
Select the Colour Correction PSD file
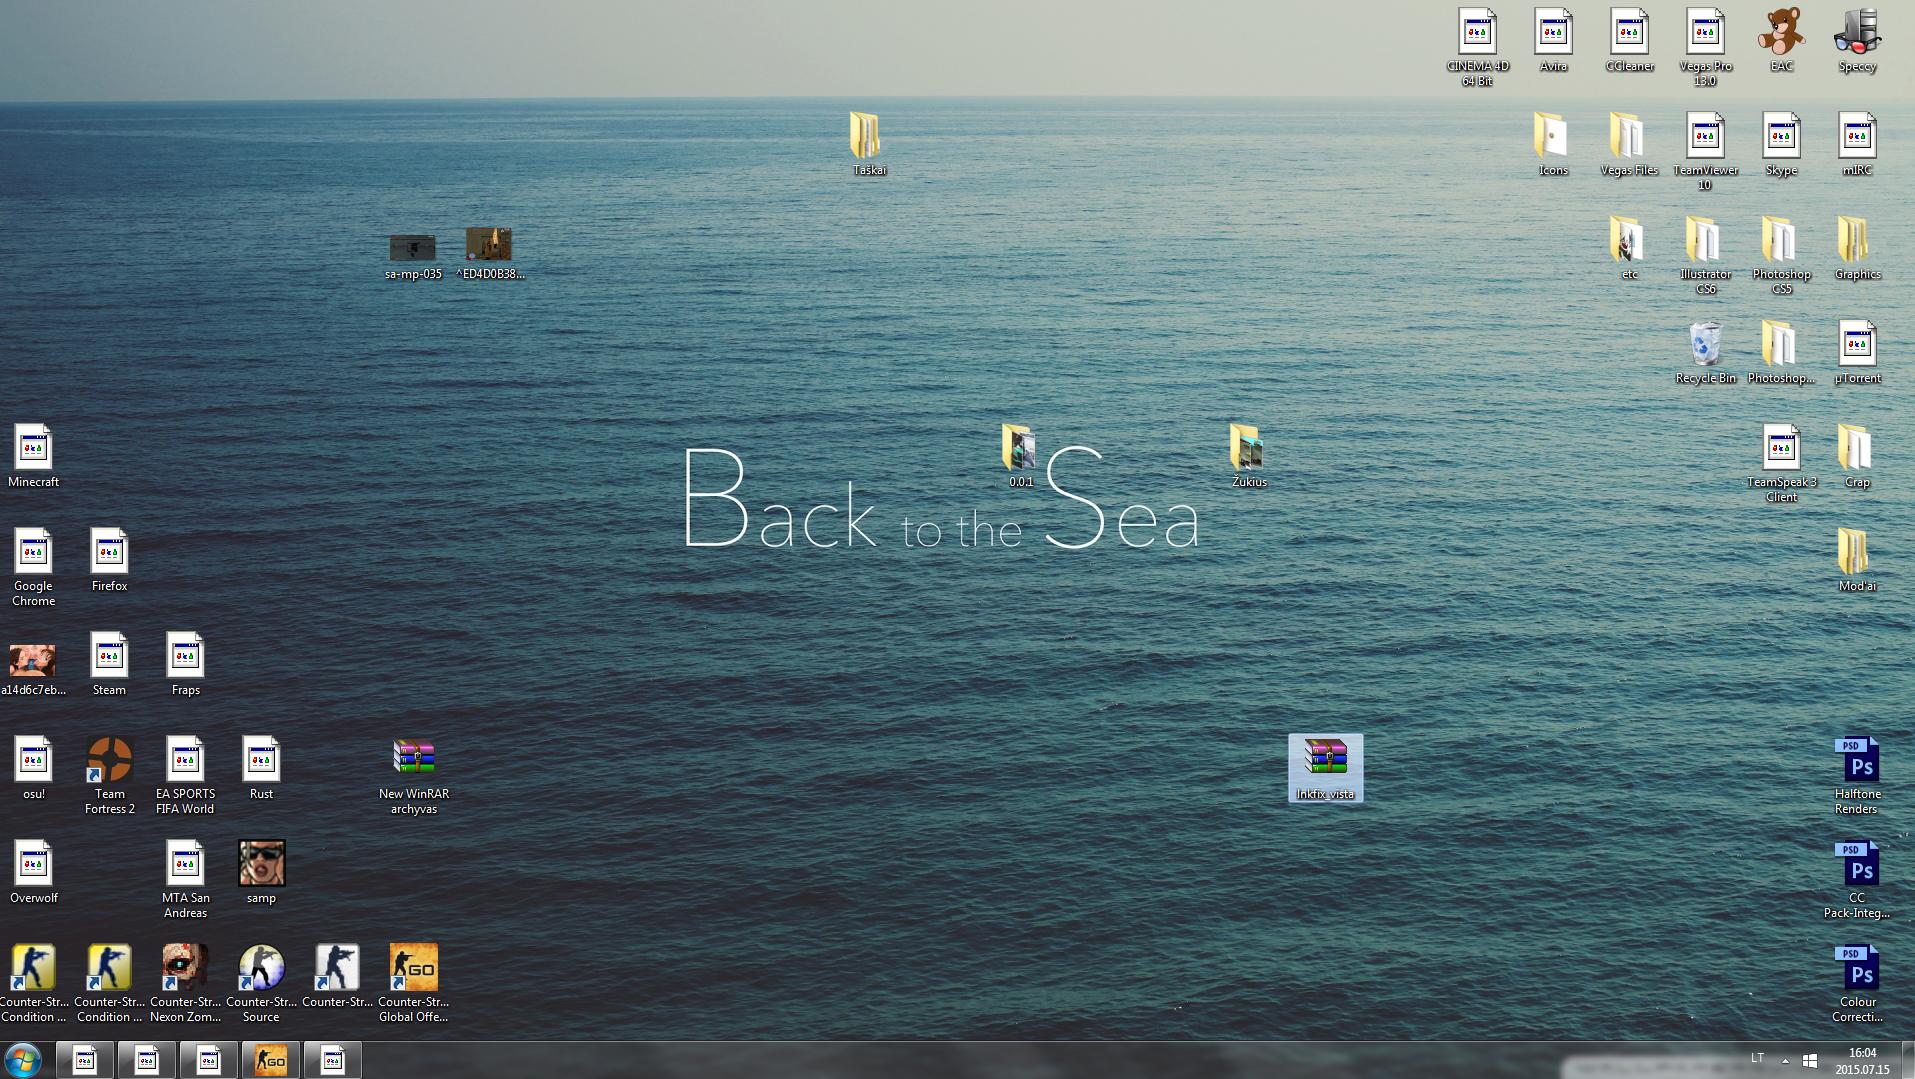tap(1857, 983)
